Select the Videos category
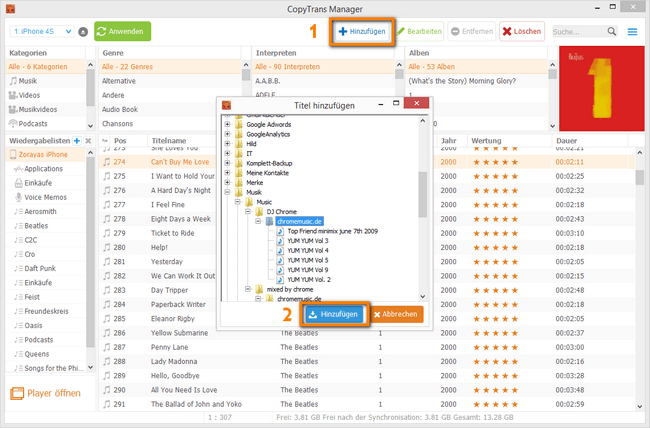Viewport: 650px width, 428px height. (x=46, y=95)
